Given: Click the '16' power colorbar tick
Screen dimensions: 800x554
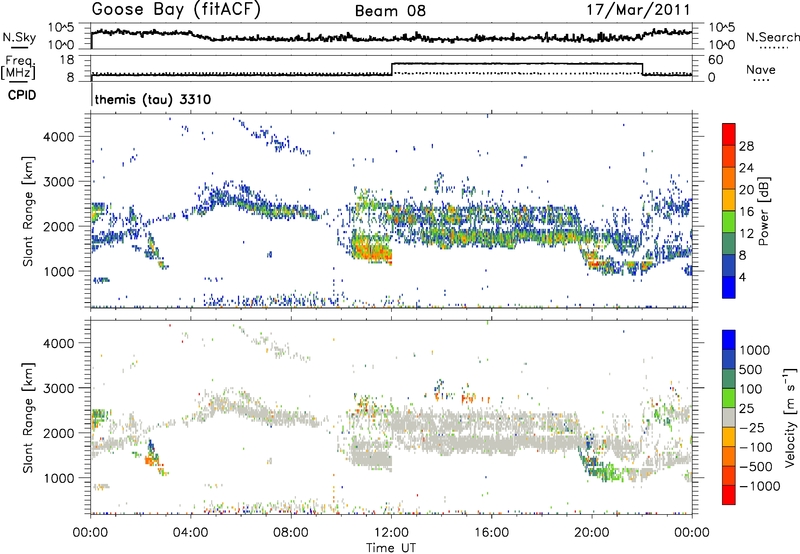Looking at the screenshot, I should (x=746, y=212).
